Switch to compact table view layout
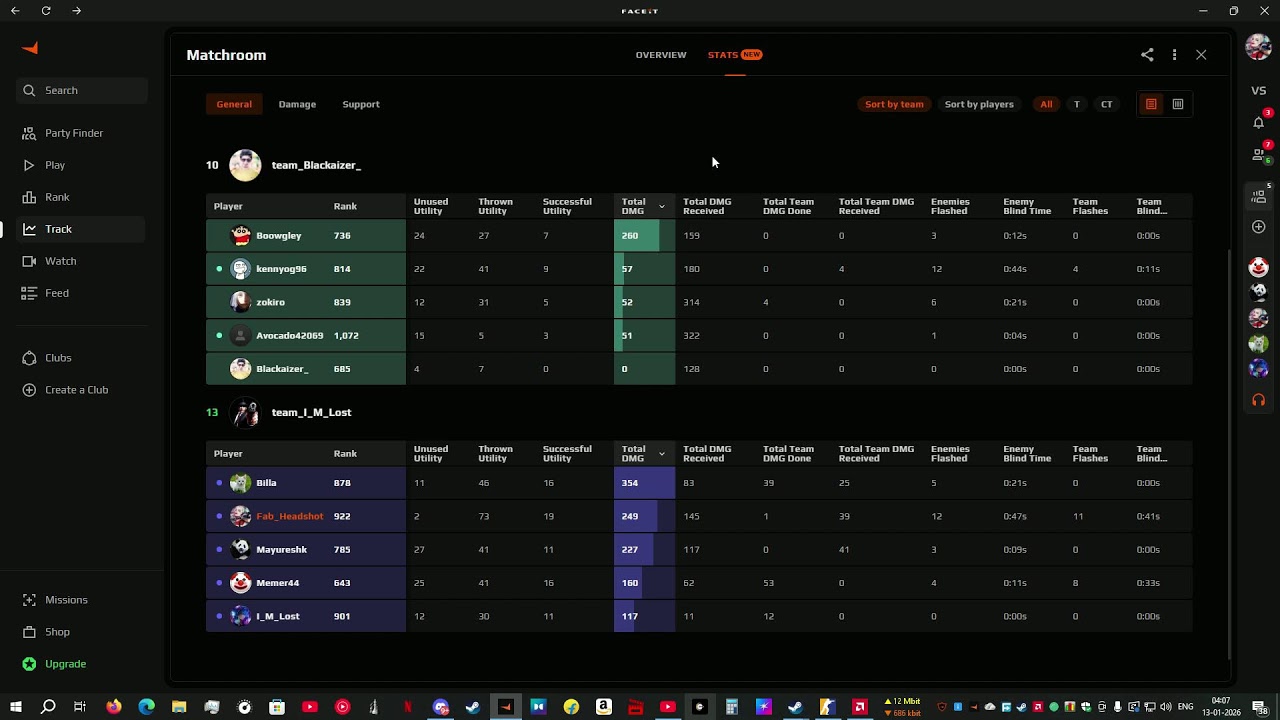Screen dimensions: 1280x720 1178,104
